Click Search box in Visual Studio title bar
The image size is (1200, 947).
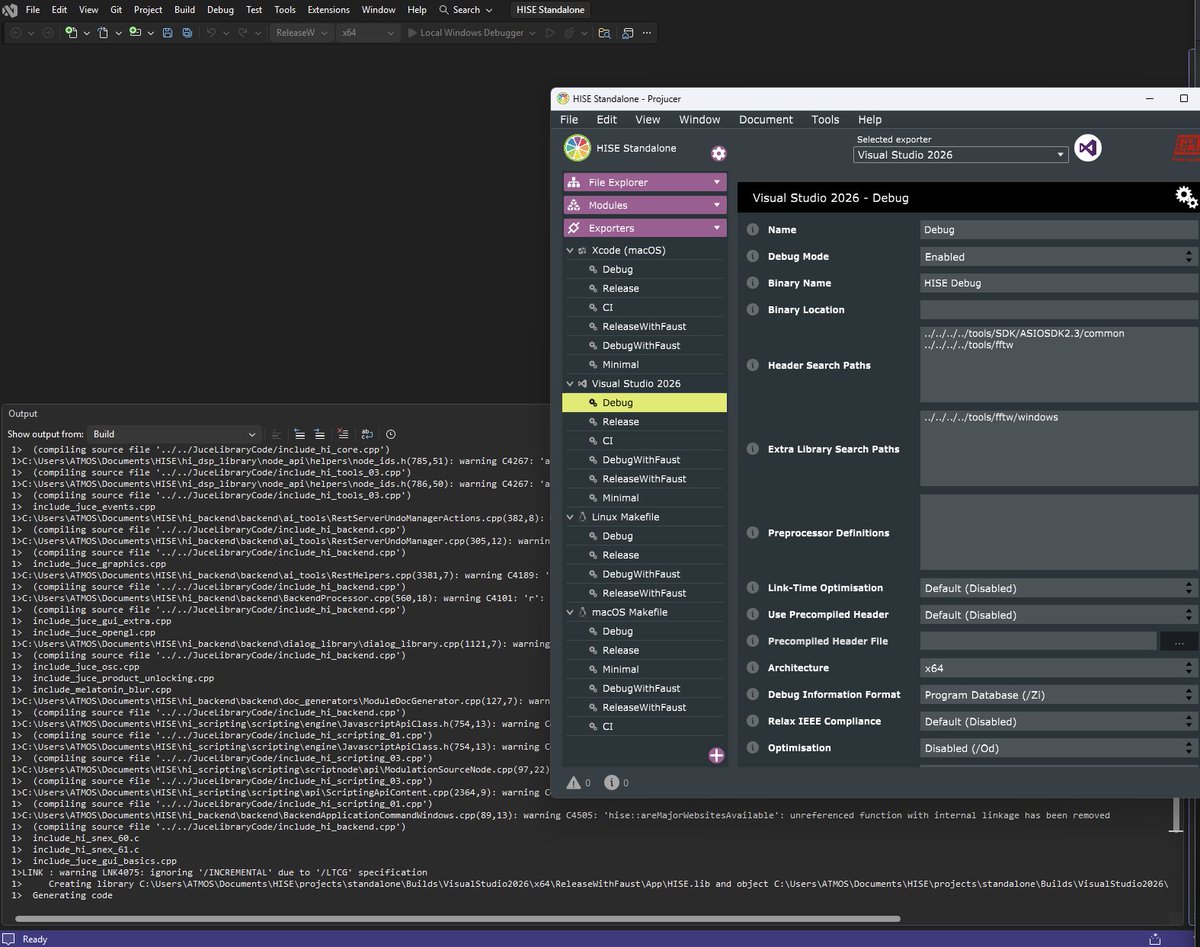click(465, 10)
